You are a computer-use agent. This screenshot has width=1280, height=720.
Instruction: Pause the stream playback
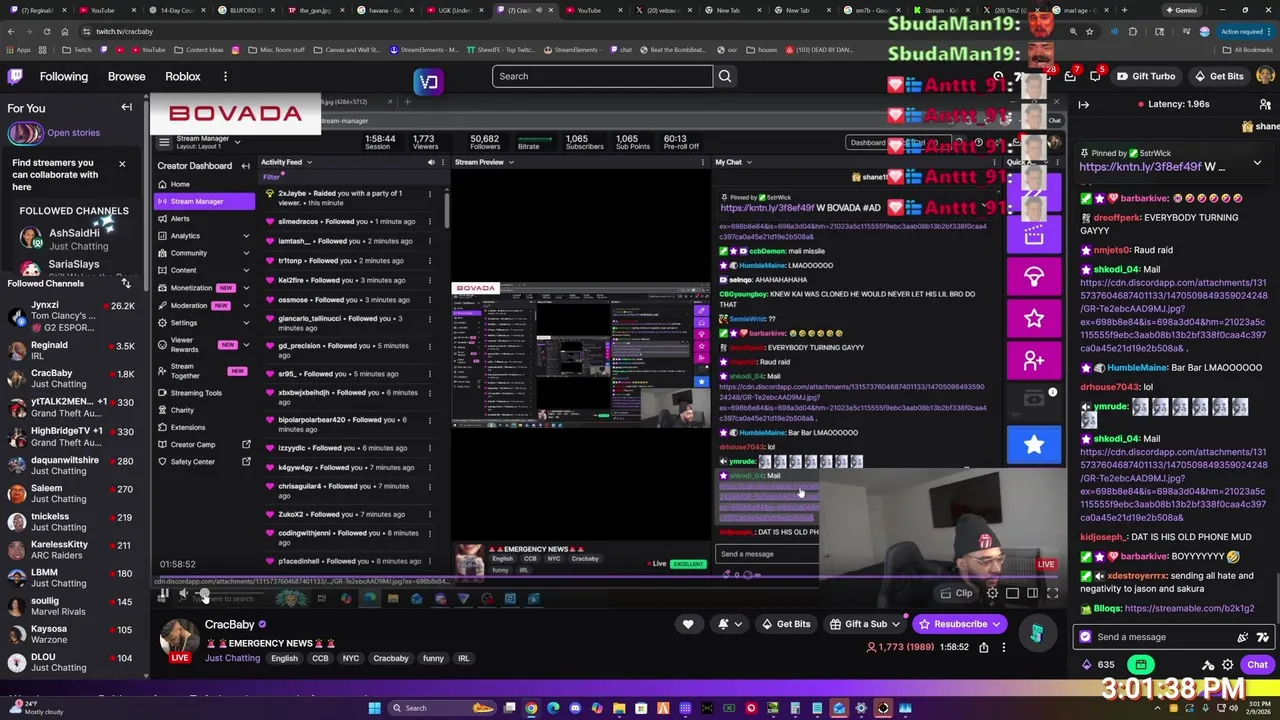(x=163, y=594)
